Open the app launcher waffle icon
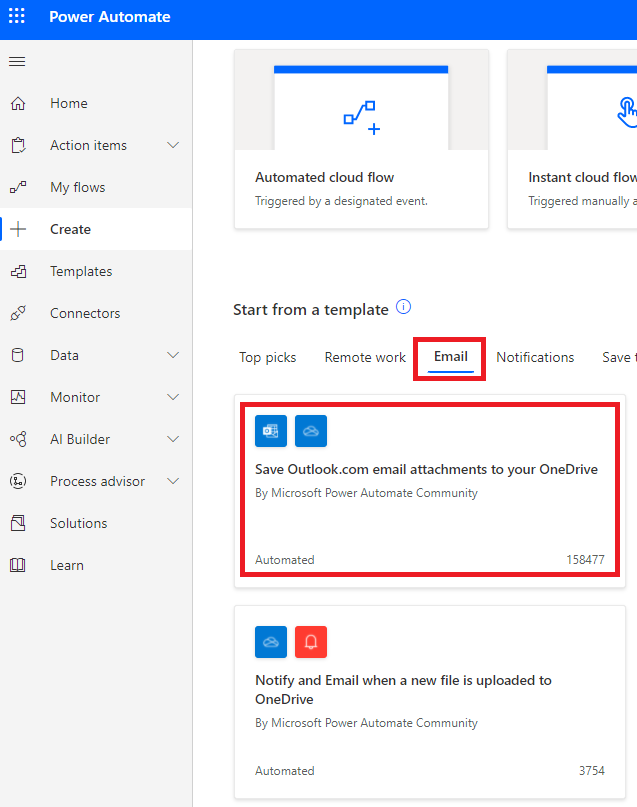Screen dimensions: 637x807 [x=16, y=16]
